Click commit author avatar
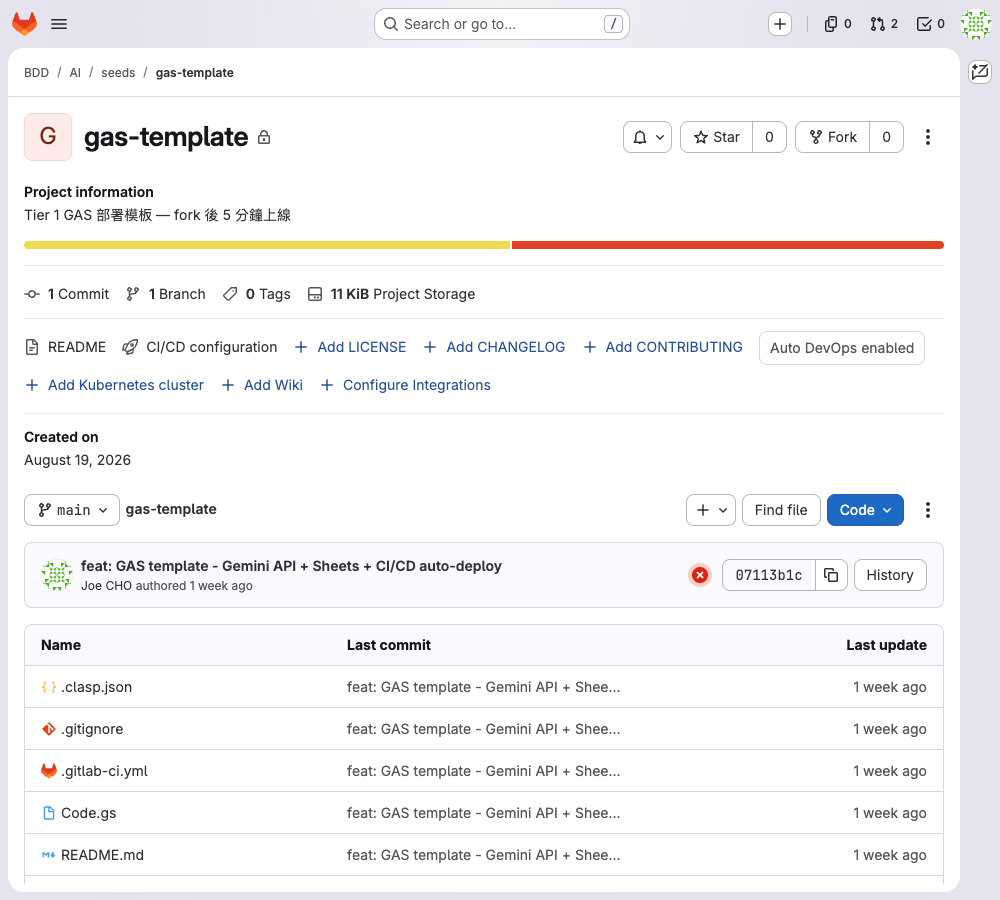This screenshot has height=900, width=1000. point(57,575)
